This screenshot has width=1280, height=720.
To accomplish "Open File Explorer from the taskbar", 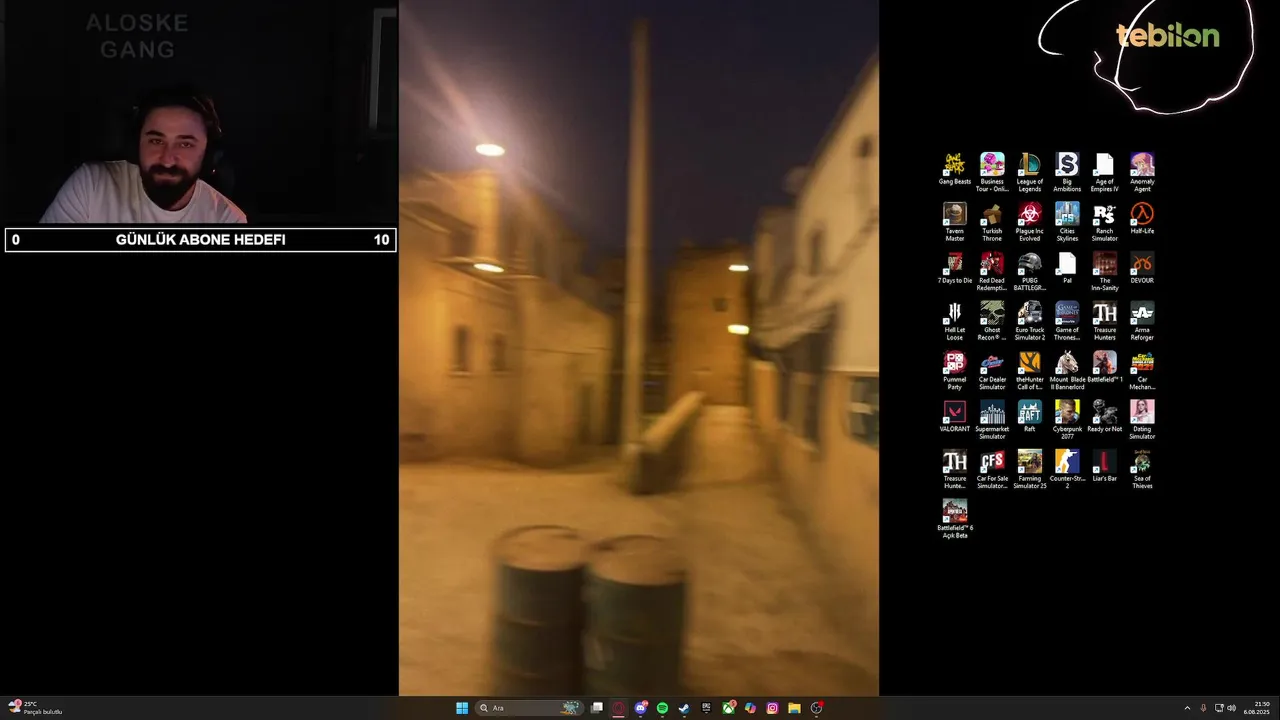I will pyautogui.click(x=794, y=708).
